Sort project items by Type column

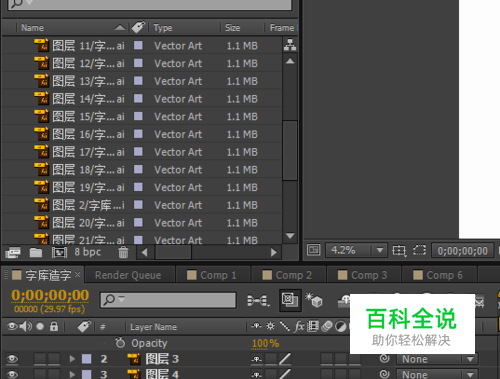(x=163, y=28)
